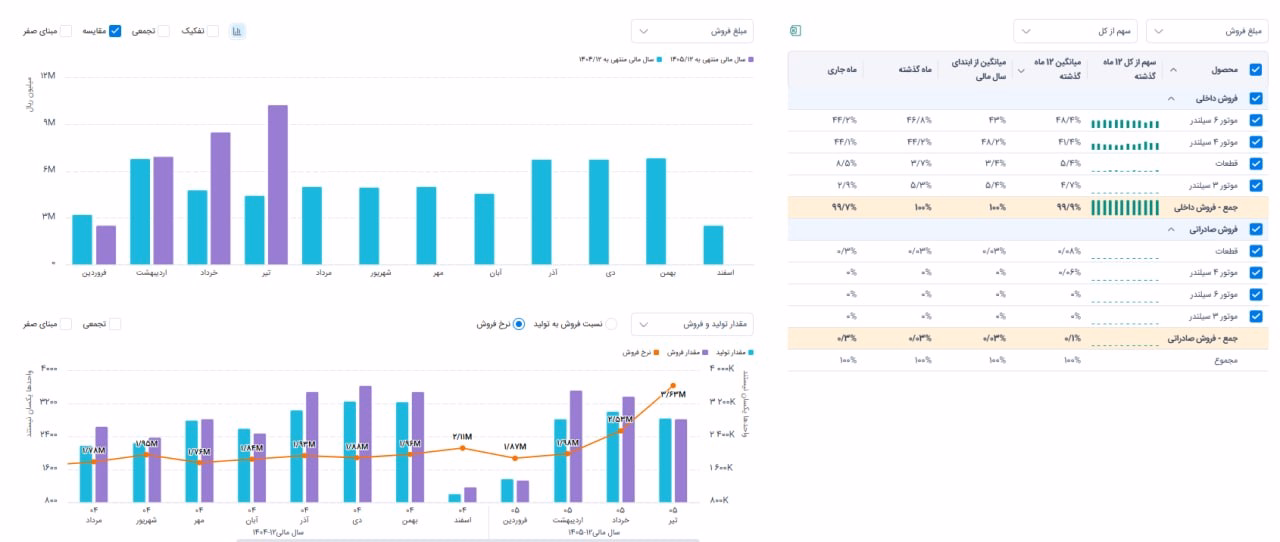This screenshot has width=1280, height=542.
Task: Uncheck موتور ۴ سیلندر under فروش داخلی
Action: point(1256,142)
